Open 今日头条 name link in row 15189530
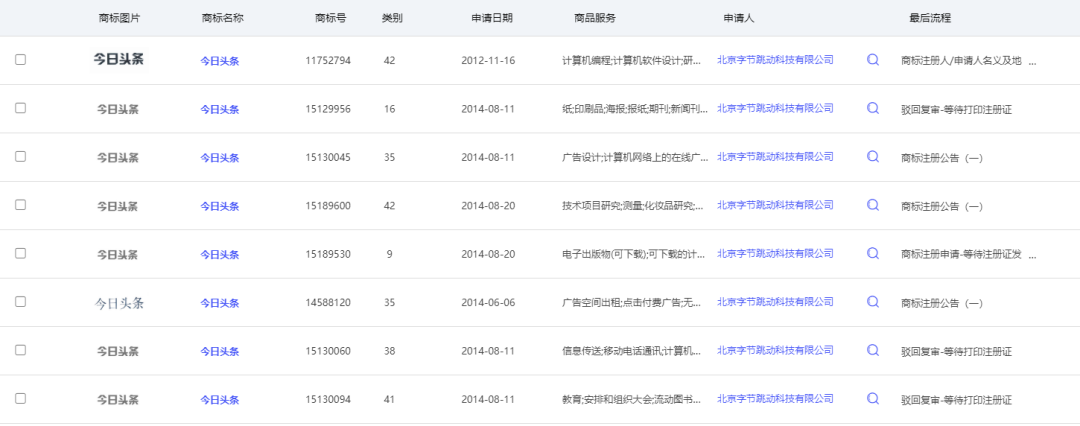 tap(220, 255)
